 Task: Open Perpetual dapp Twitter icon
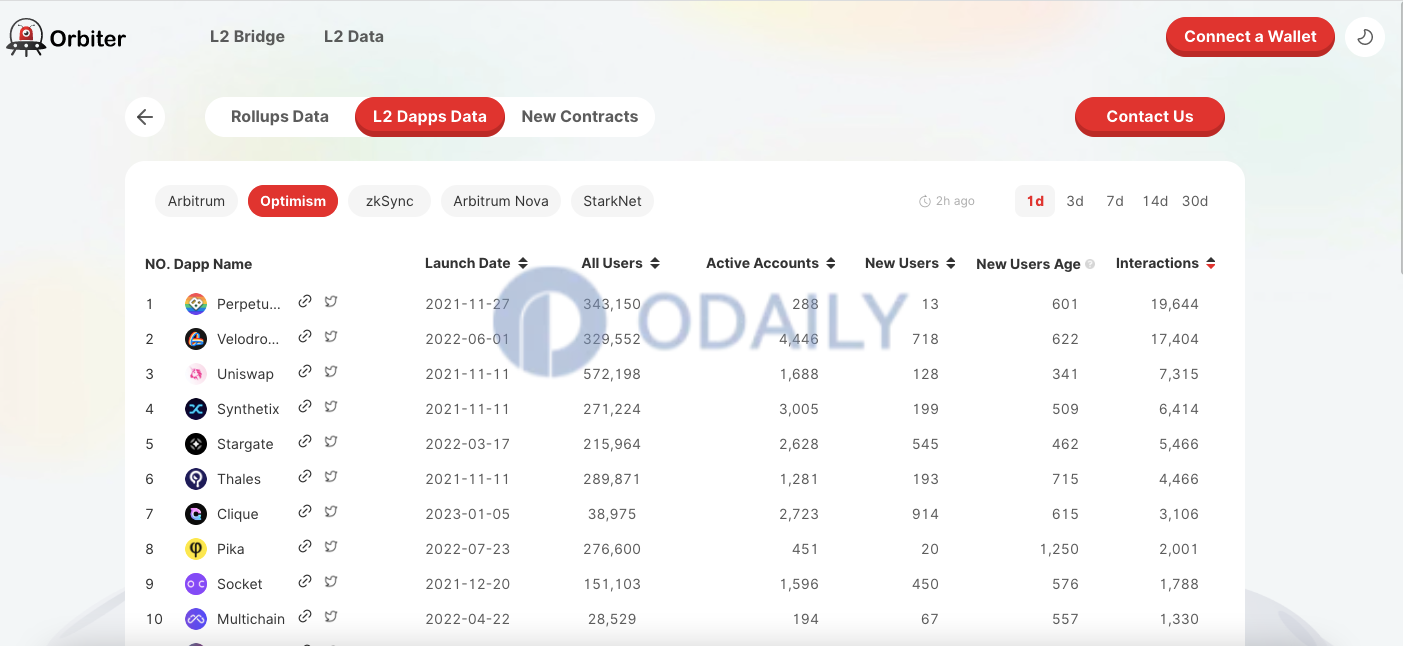331,301
